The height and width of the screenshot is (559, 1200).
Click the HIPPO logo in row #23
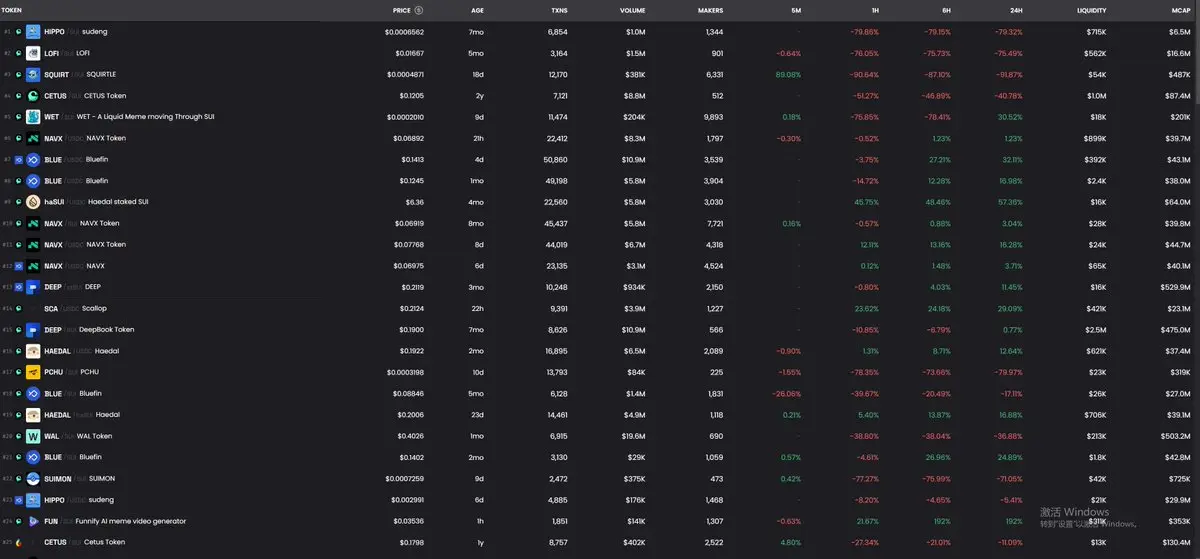[x=33, y=500]
